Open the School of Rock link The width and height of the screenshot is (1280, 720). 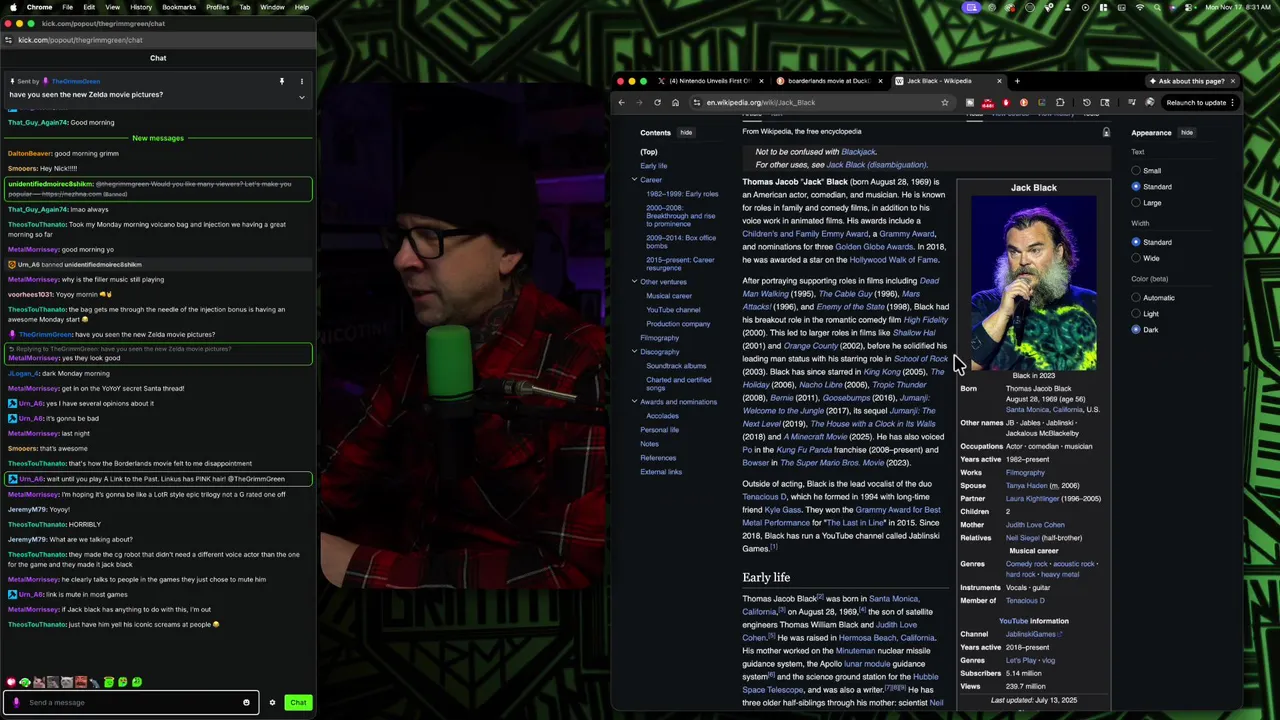click(x=921, y=359)
